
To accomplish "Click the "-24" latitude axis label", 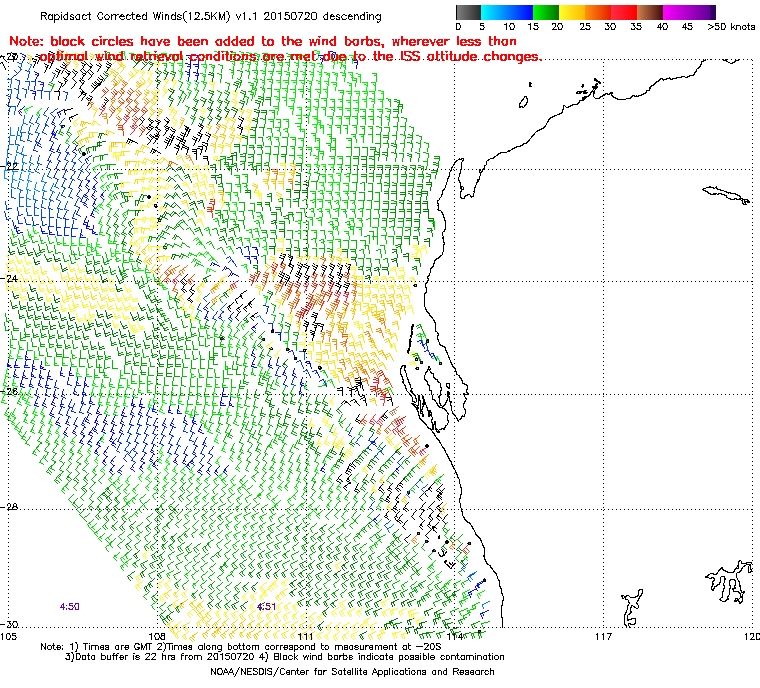I will (12, 279).
